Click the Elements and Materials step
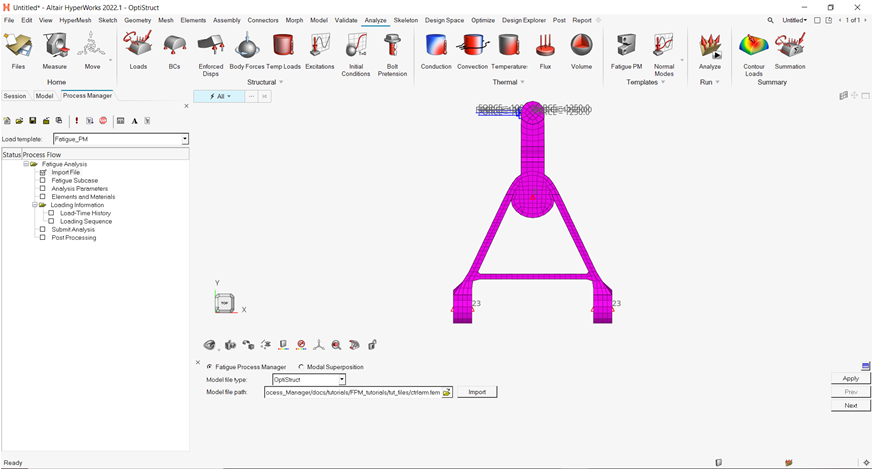The width and height of the screenshot is (873, 469). point(83,197)
